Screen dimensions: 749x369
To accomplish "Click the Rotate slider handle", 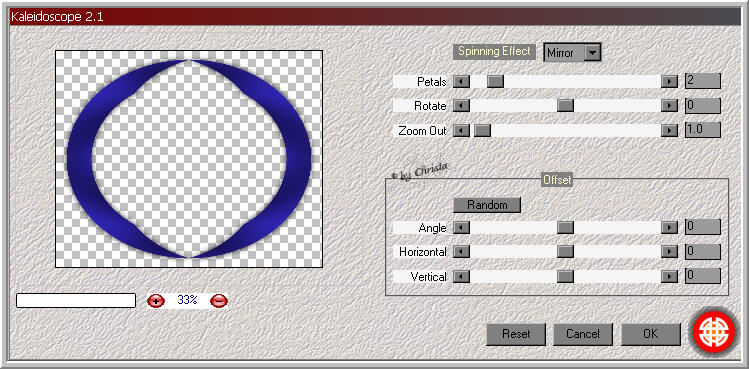I will (x=565, y=105).
